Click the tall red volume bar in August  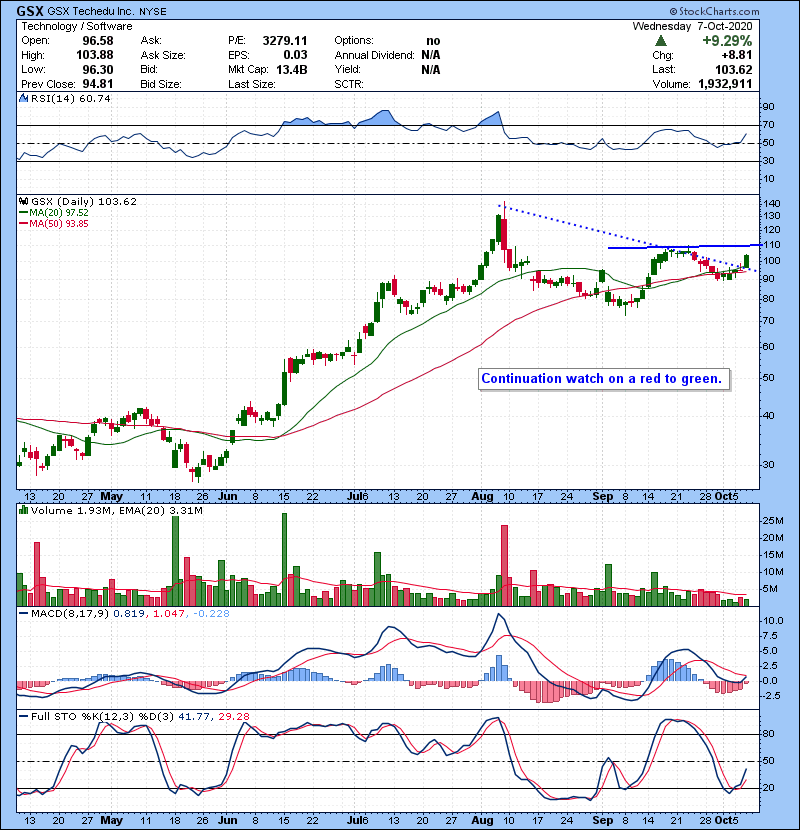point(504,565)
